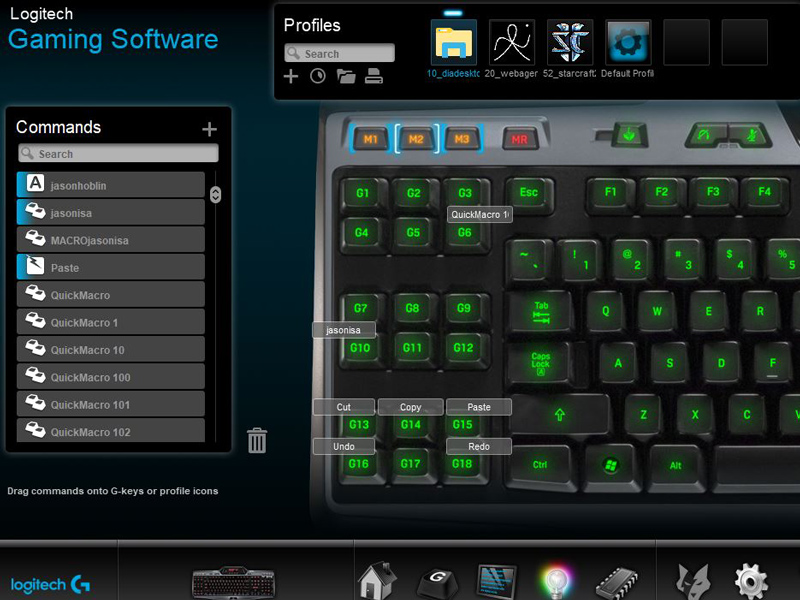Click the G4 key
This screenshot has width=800, height=600.
tap(361, 233)
